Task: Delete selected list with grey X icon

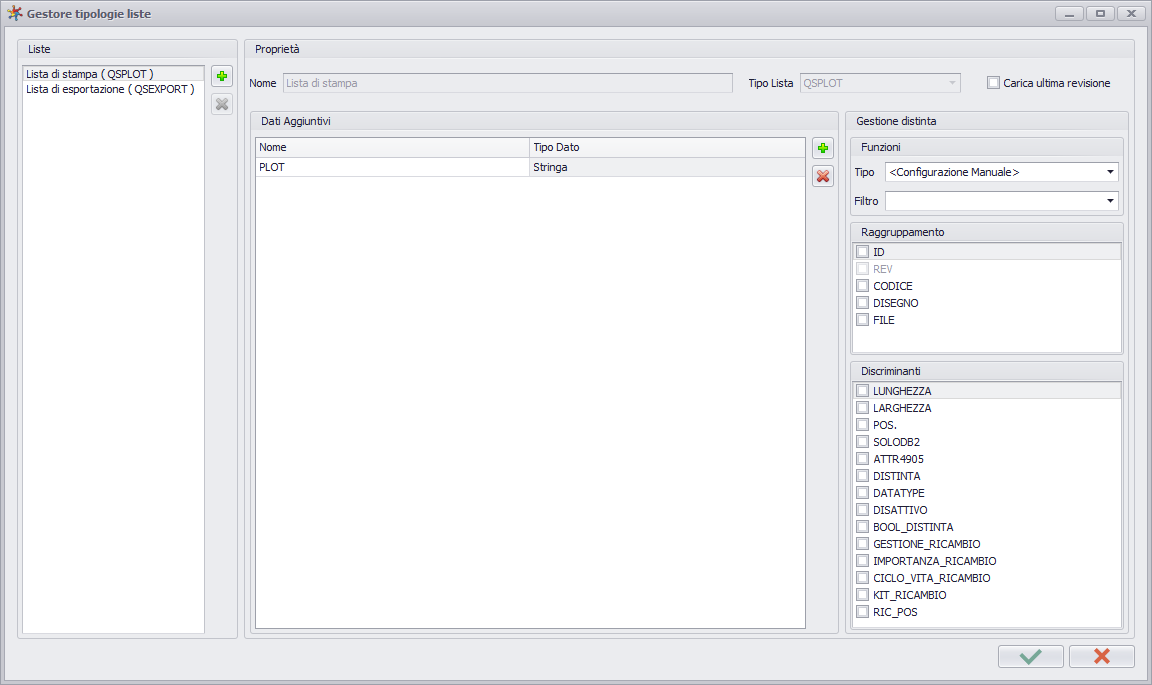Action: (x=222, y=104)
